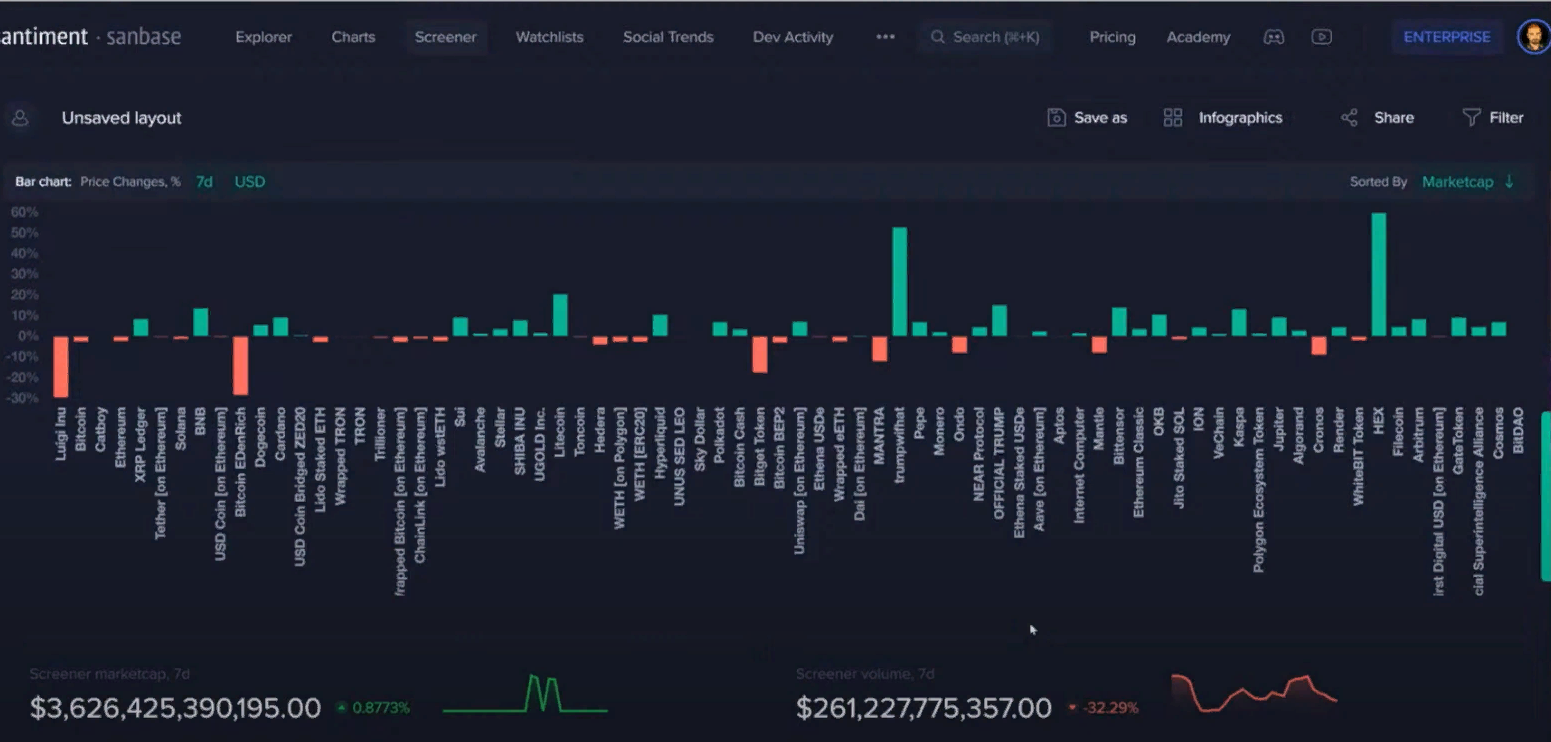Click the ENTERPRISE button
The width and height of the screenshot is (1551, 742).
pos(1447,37)
